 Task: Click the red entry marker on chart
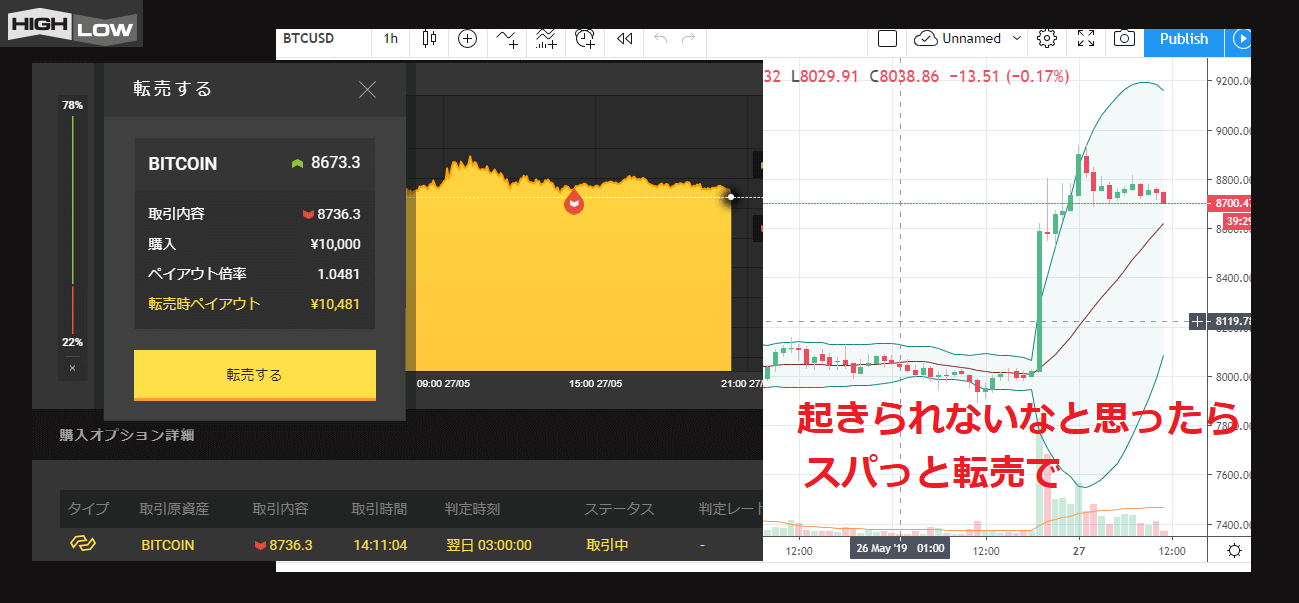[x=574, y=203]
